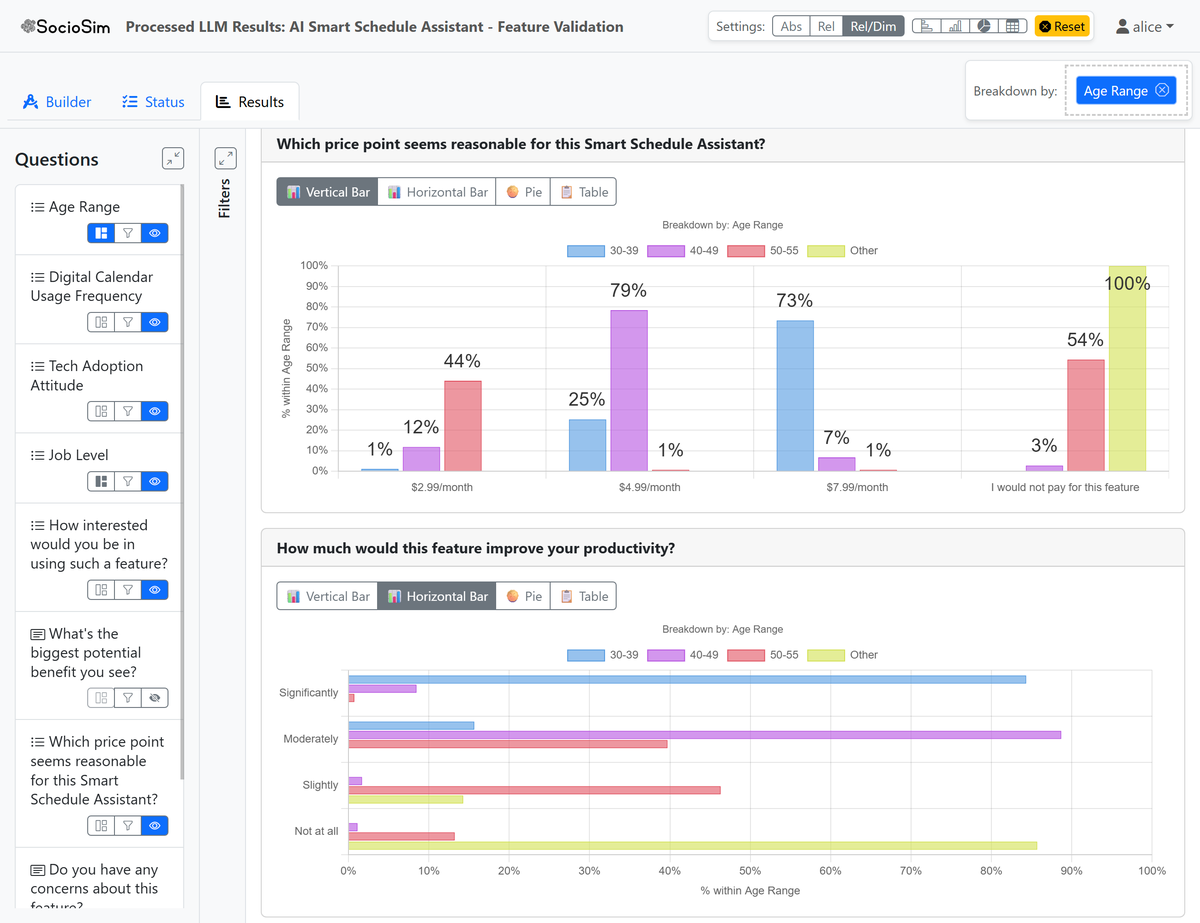Toggle breakdown icon for Age Range question
The width and height of the screenshot is (1200, 923).
coord(101,233)
